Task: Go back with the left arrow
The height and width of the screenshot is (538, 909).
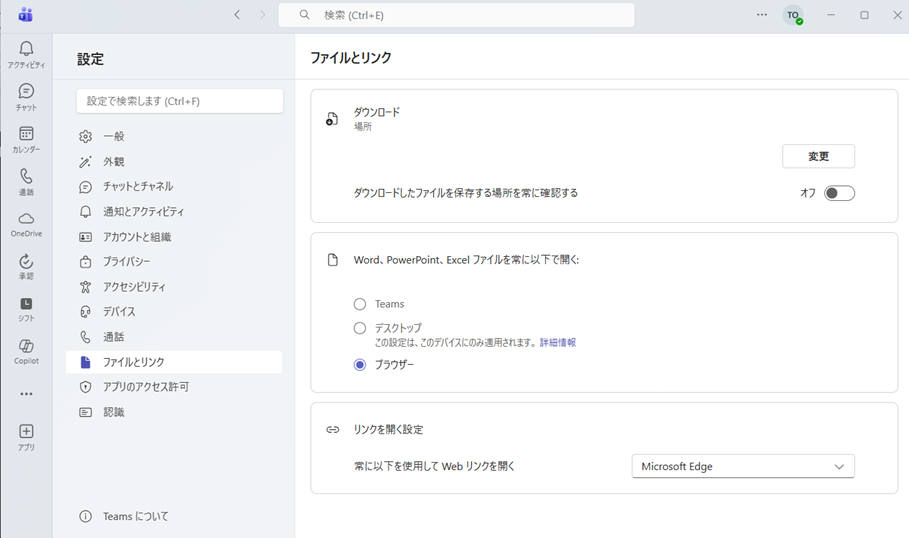Action: [x=237, y=14]
